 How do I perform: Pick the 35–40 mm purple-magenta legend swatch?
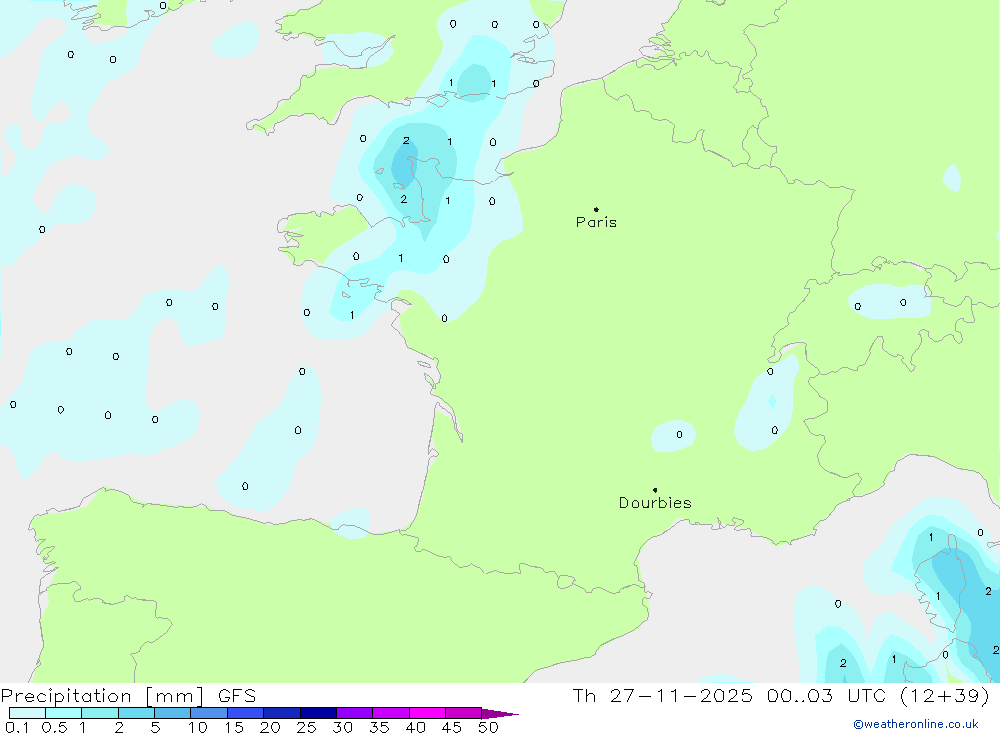point(391,713)
